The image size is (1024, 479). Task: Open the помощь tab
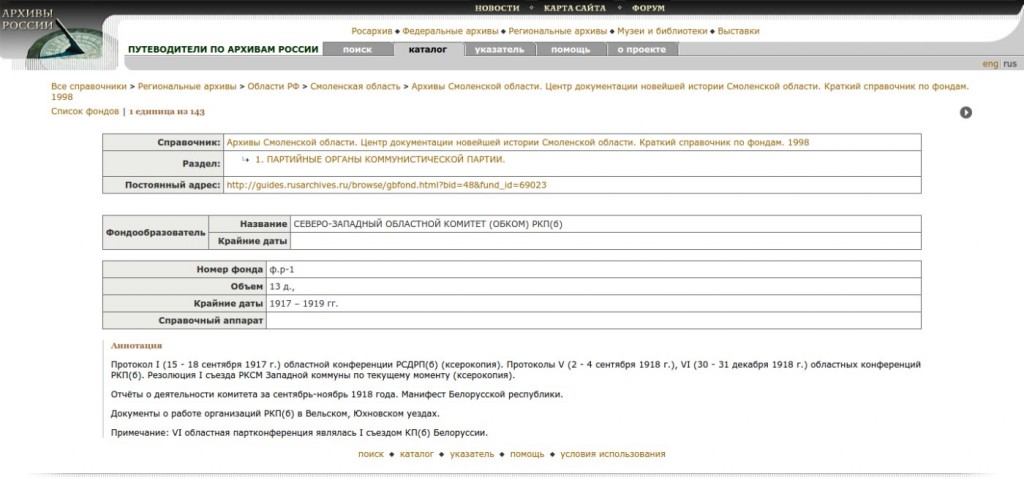pos(570,49)
